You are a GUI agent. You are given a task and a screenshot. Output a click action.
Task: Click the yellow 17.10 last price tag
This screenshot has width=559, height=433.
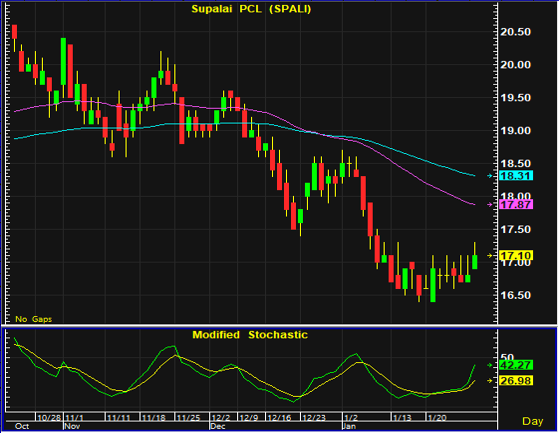coord(516,256)
